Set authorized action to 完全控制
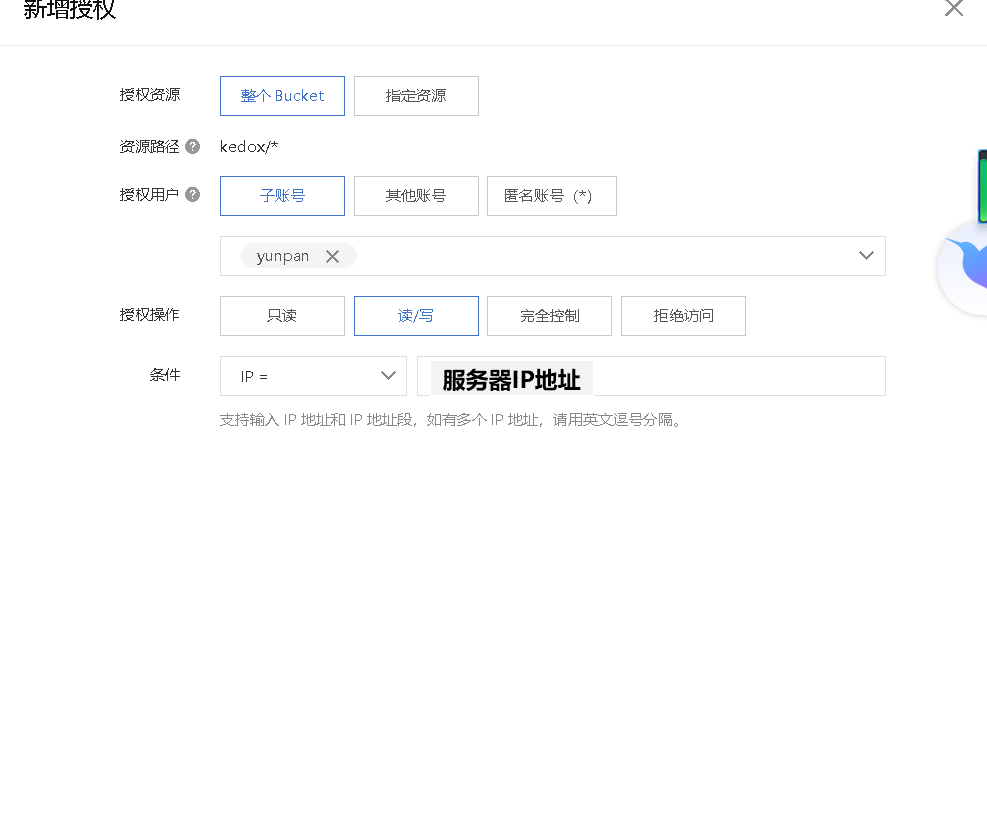Image resolution: width=987 pixels, height=821 pixels. tap(549, 316)
